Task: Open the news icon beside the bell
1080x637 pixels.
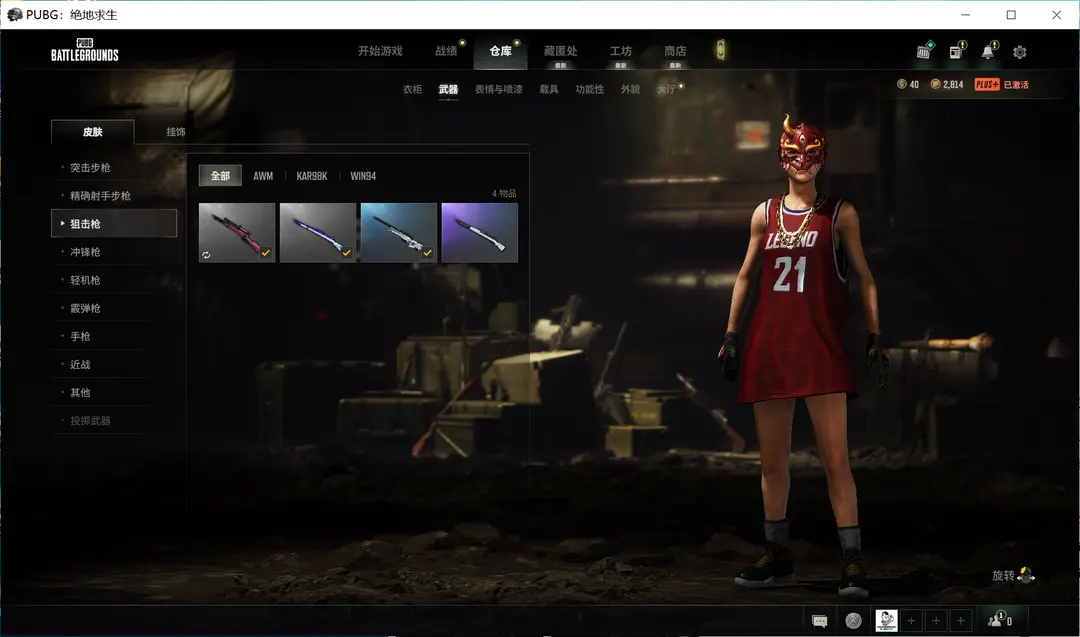Action: pyautogui.click(x=957, y=51)
